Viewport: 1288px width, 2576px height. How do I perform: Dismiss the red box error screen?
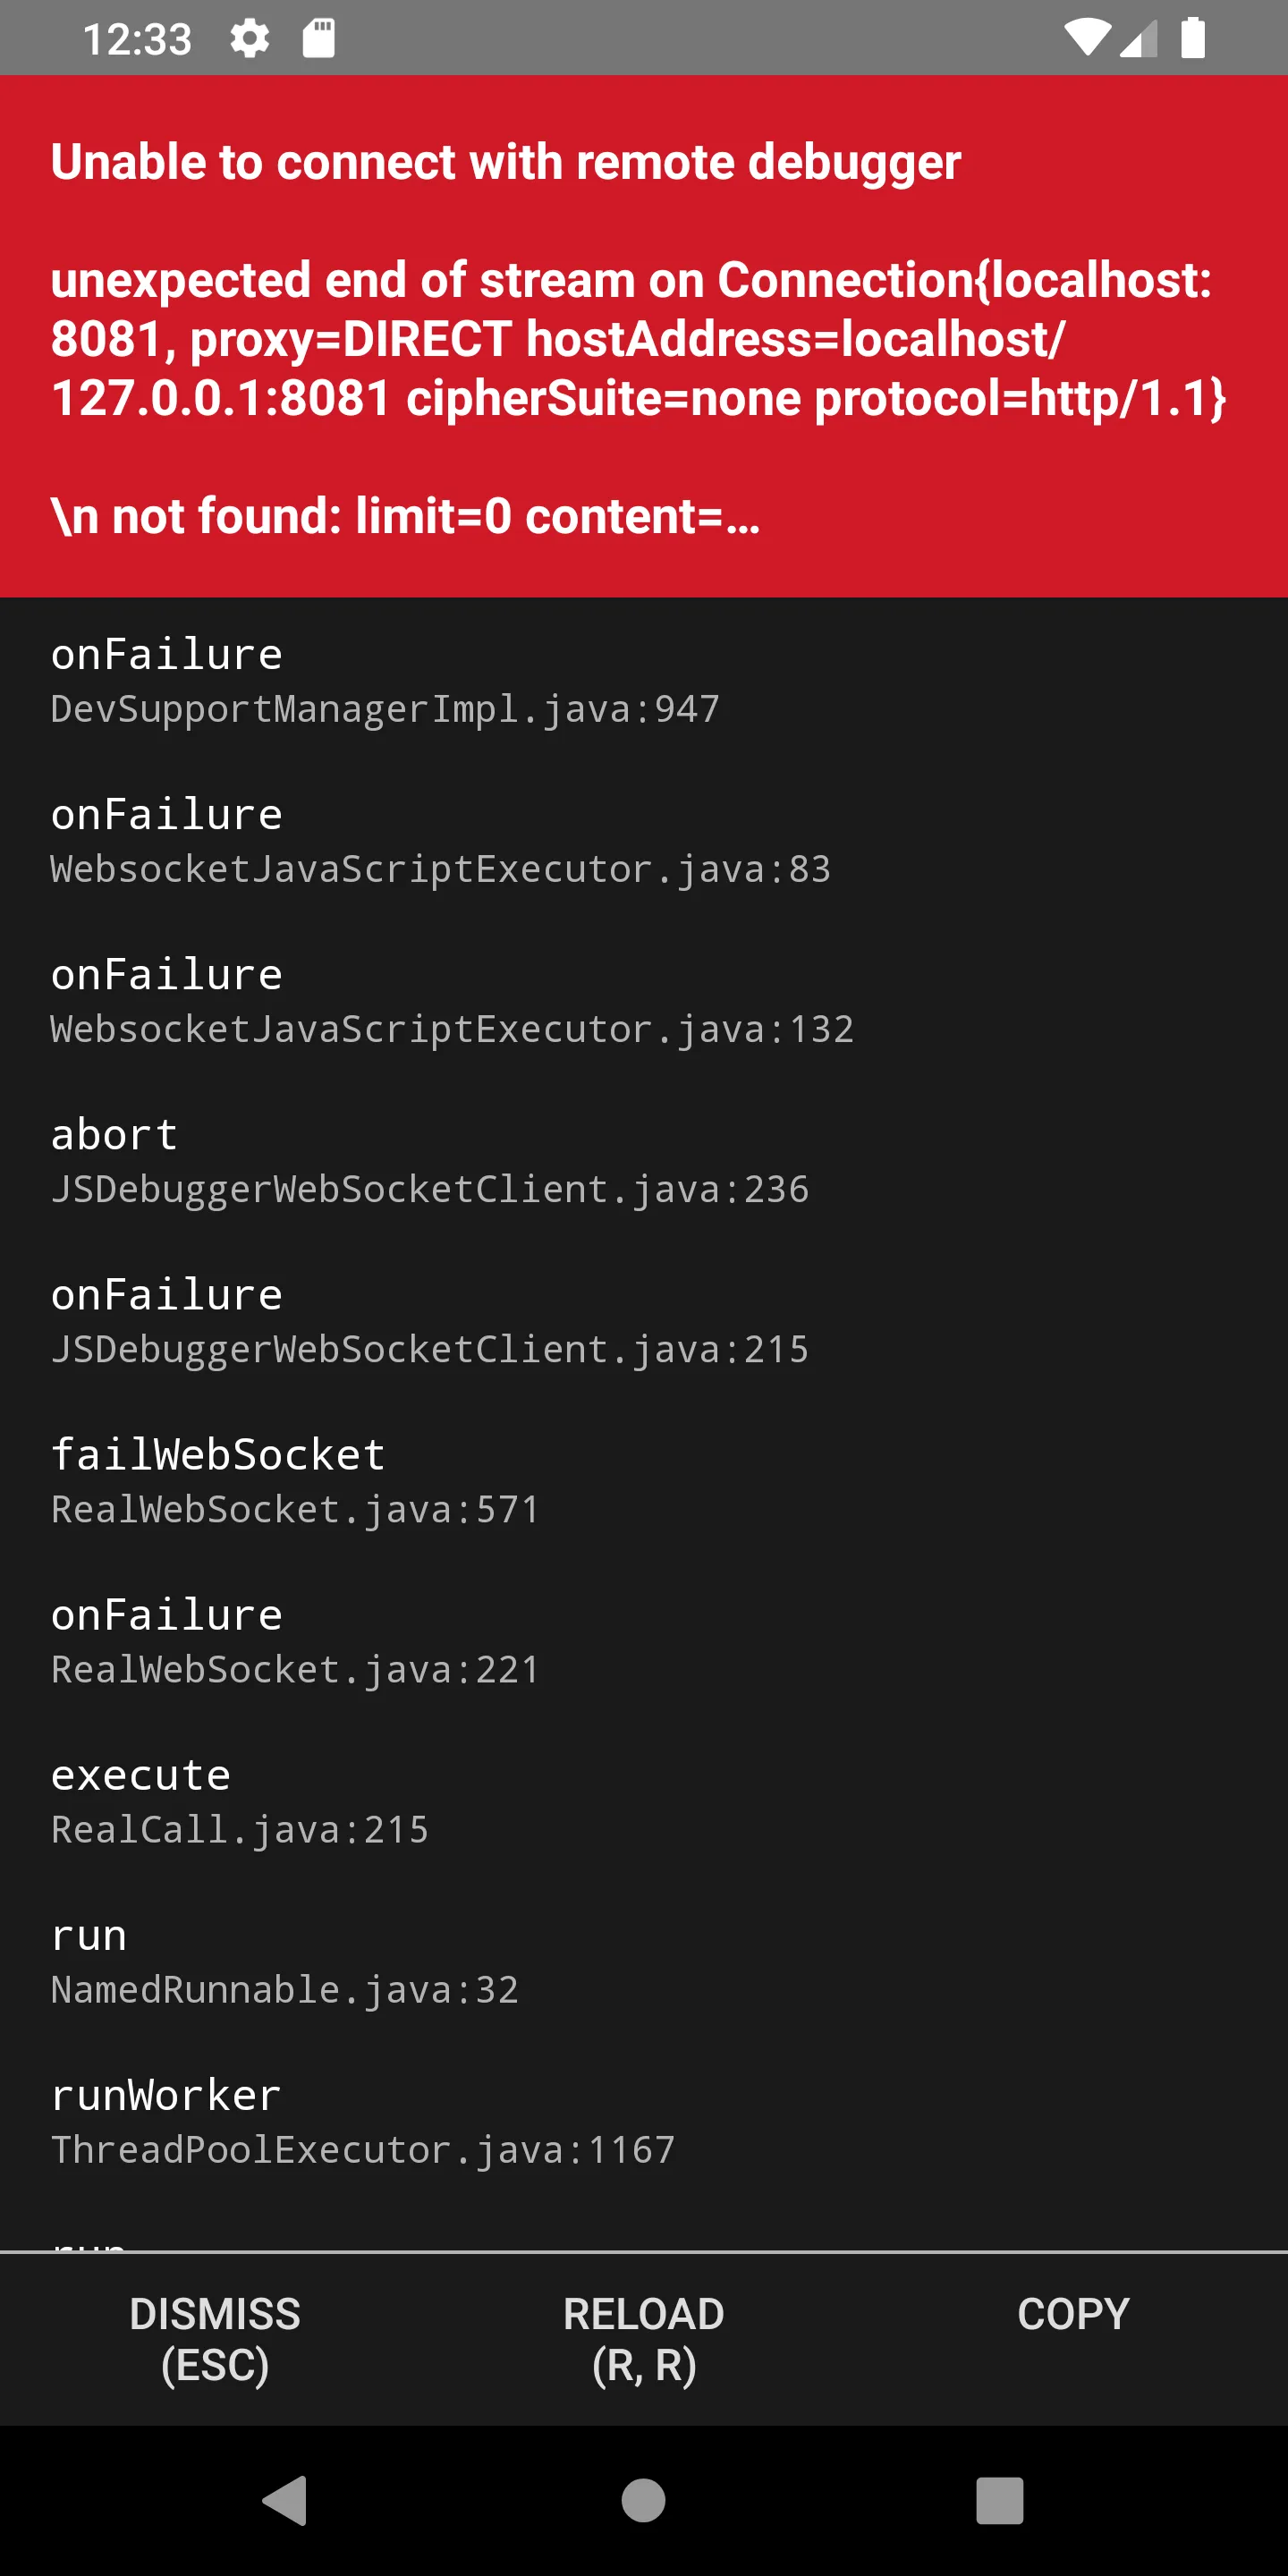click(x=215, y=2339)
